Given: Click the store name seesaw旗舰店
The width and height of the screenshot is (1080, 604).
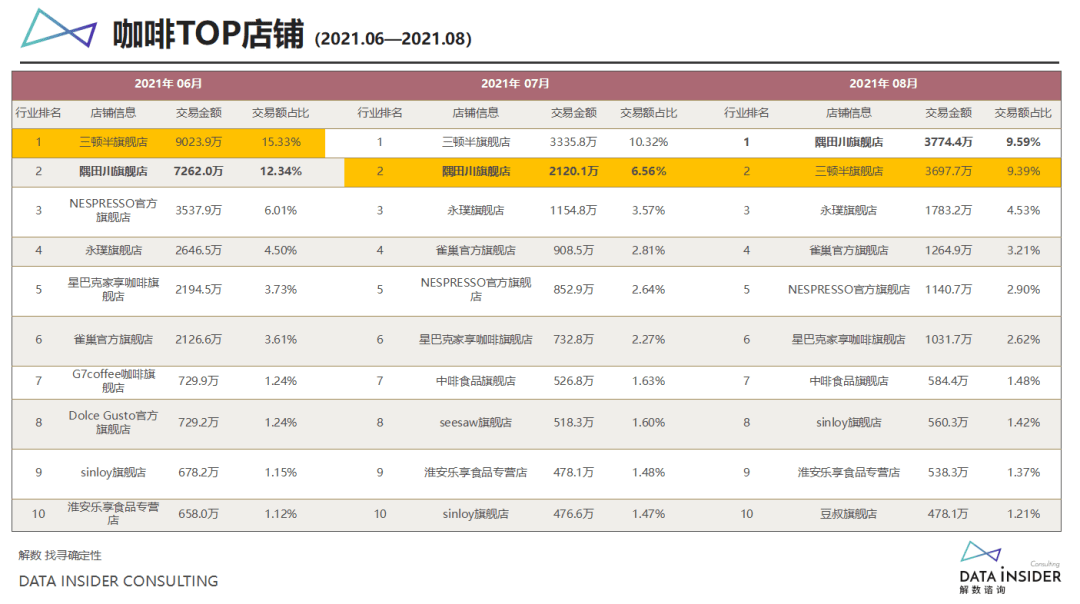Looking at the screenshot, I should 475,422.
